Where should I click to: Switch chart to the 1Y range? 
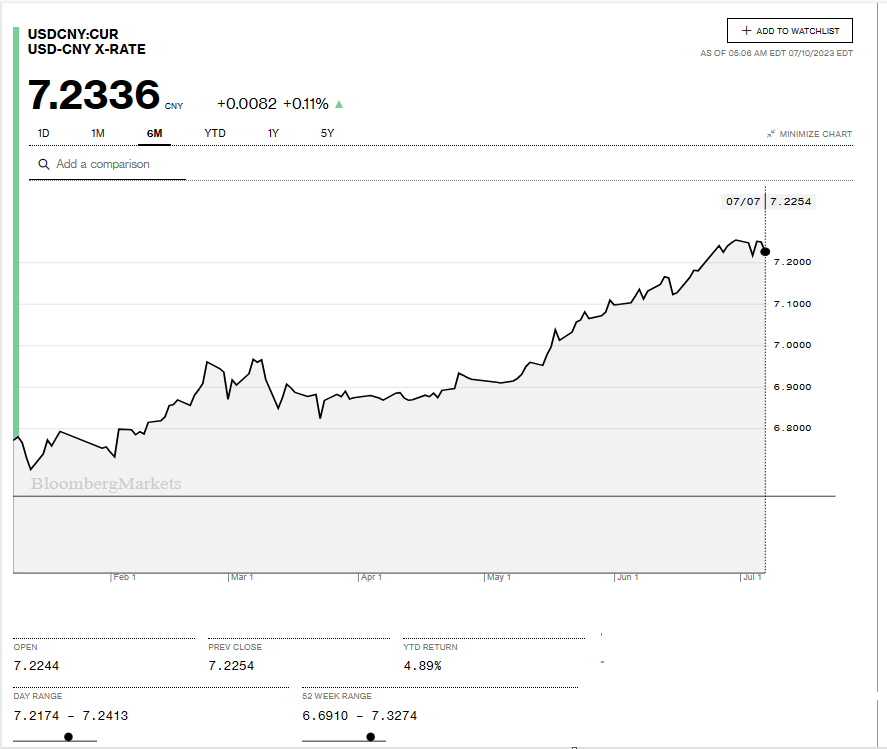click(x=273, y=133)
